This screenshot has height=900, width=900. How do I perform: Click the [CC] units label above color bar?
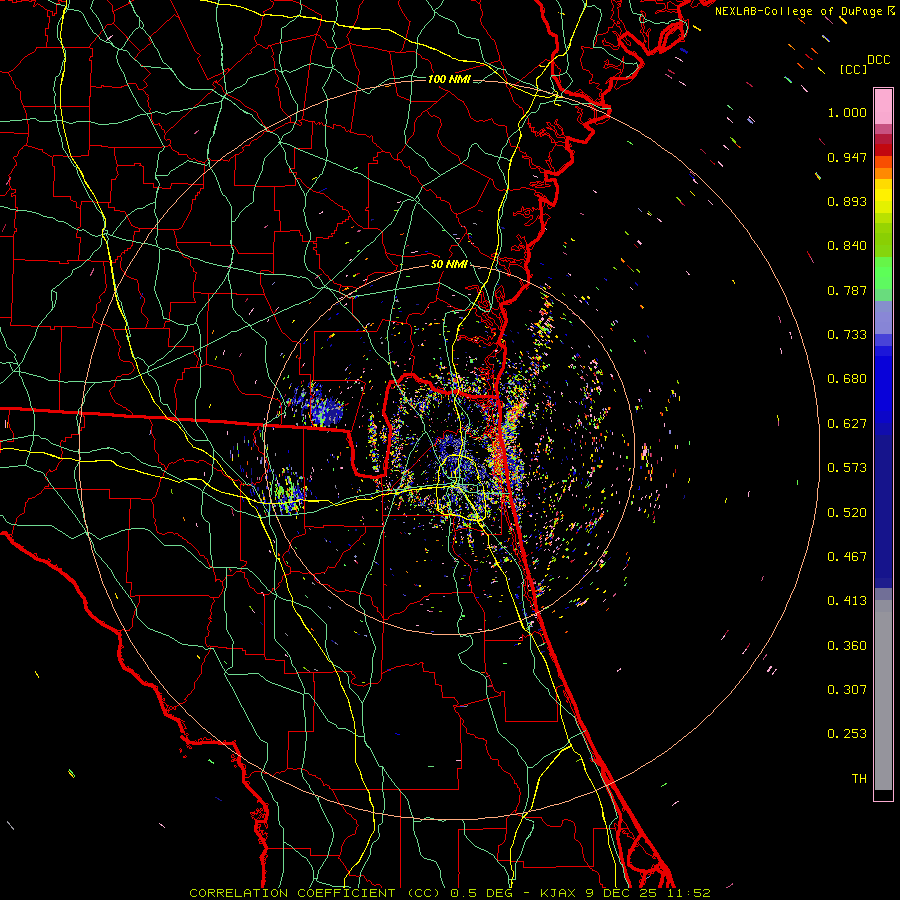pyautogui.click(x=853, y=69)
